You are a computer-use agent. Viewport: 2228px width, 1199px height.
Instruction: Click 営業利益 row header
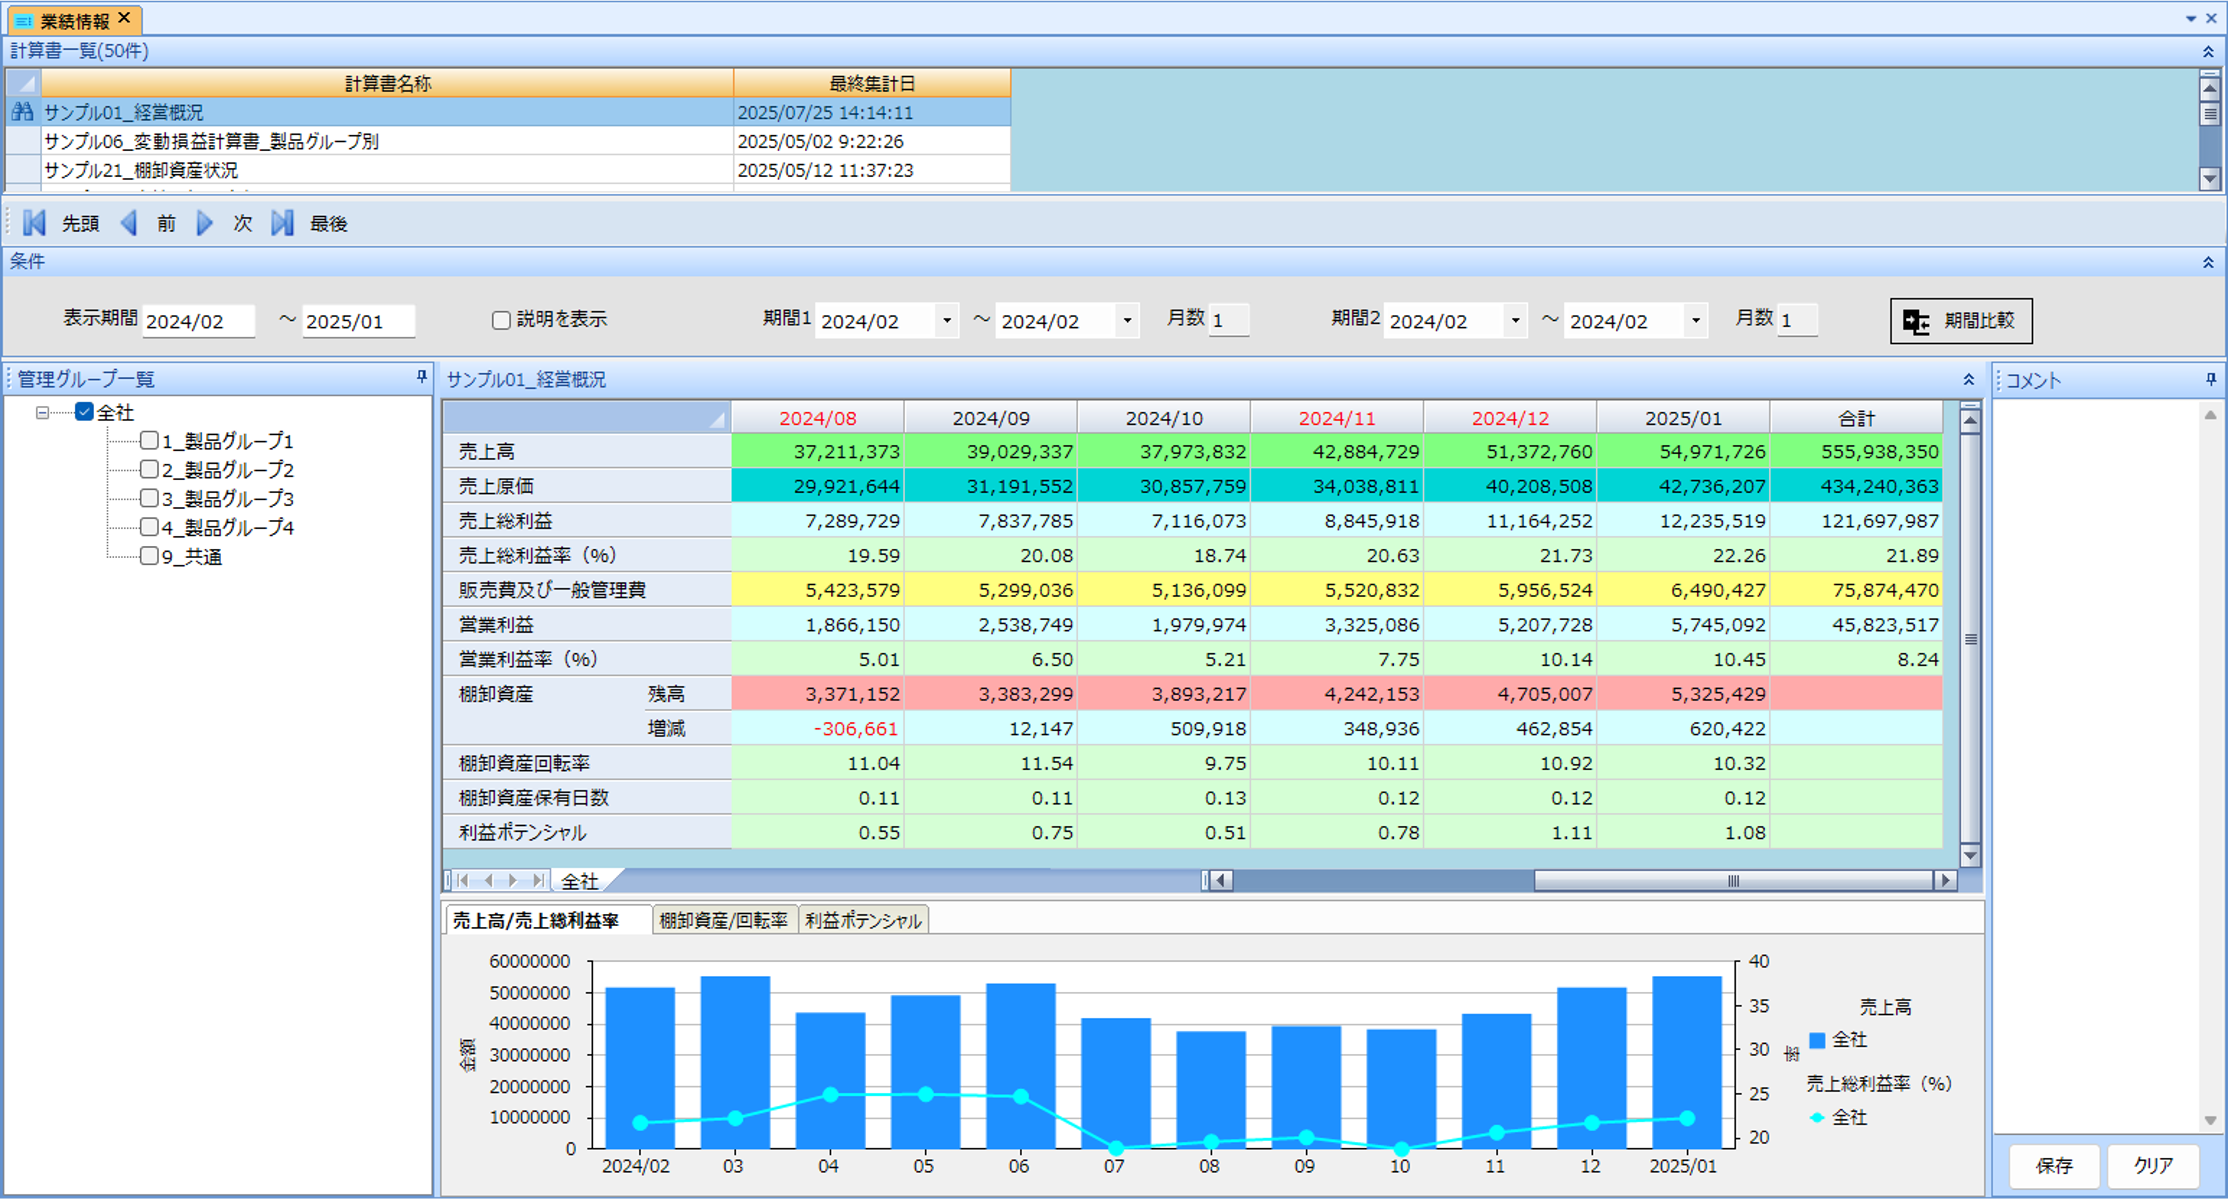587,624
